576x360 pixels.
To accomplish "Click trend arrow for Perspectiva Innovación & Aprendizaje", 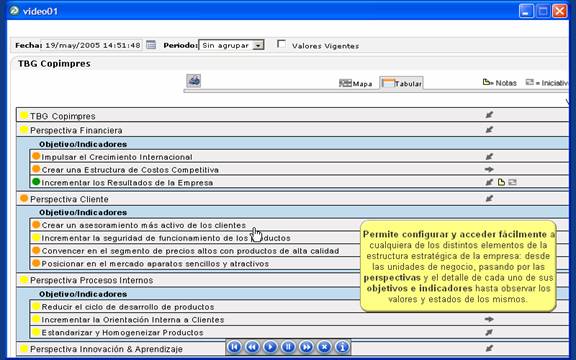I will tap(489, 348).
